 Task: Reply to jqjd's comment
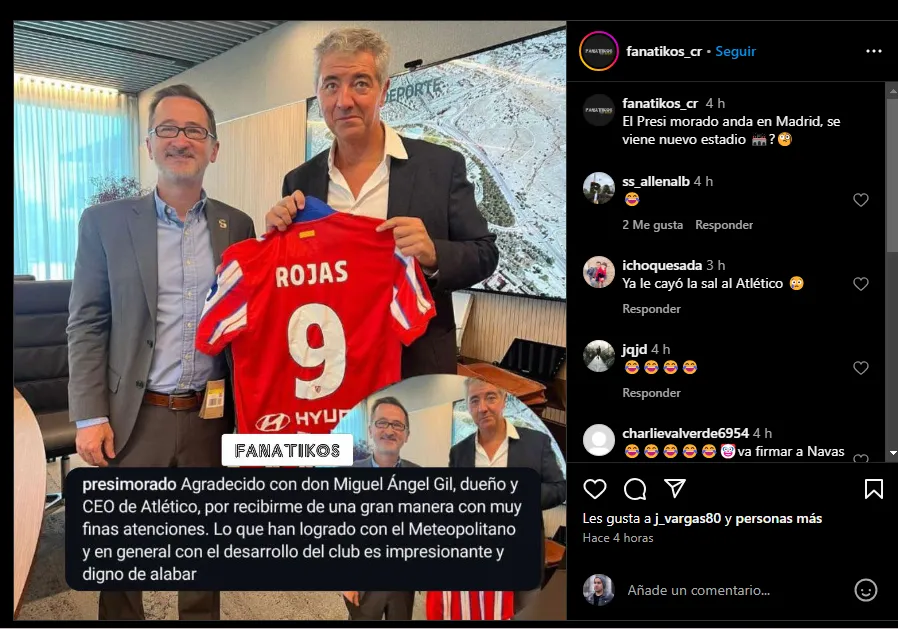pos(651,393)
